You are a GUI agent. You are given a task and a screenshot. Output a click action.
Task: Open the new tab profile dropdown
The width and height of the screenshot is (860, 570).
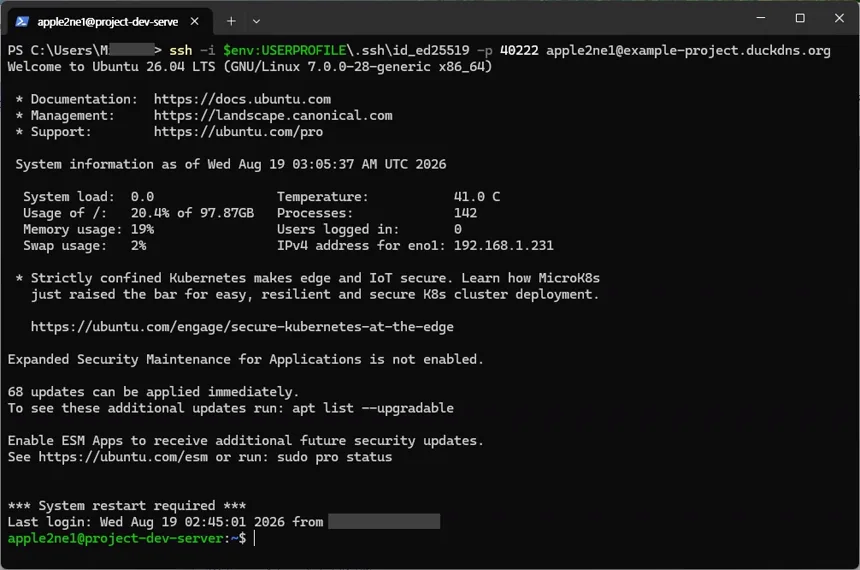click(256, 21)
